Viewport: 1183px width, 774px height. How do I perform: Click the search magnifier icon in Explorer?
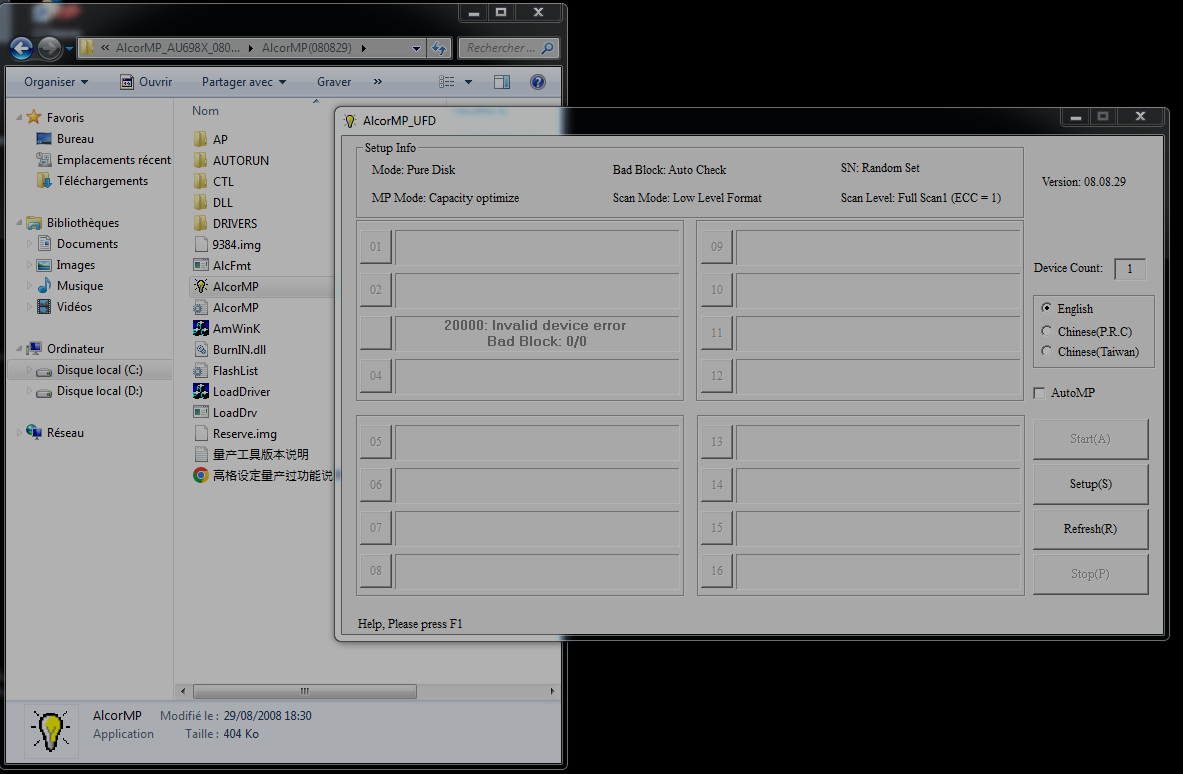coord(548,48)
